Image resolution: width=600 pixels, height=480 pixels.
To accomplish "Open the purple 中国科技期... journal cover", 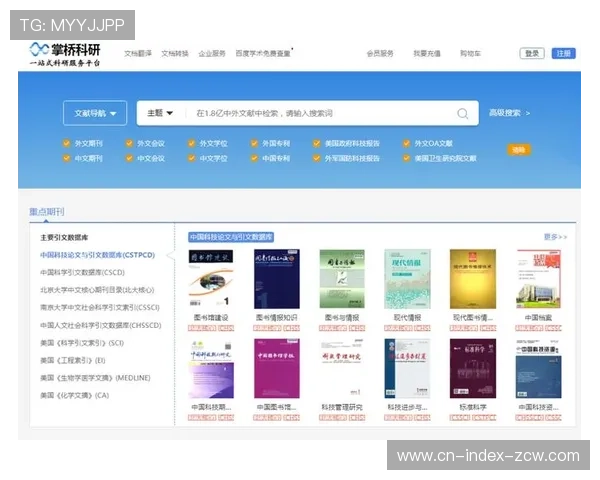I will click(211, 368).
